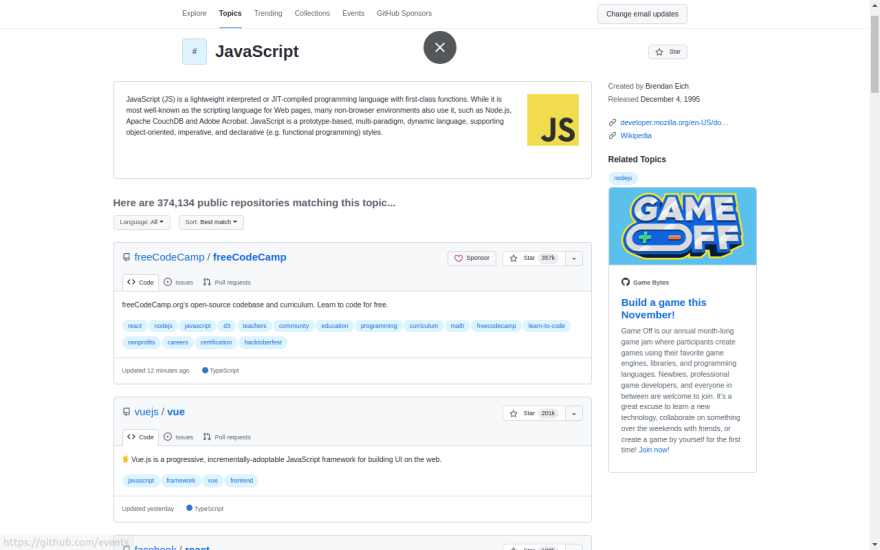Open the Language: All filter dropdown
This screenshot has height=550, width=880.
[x=141, y=222]
